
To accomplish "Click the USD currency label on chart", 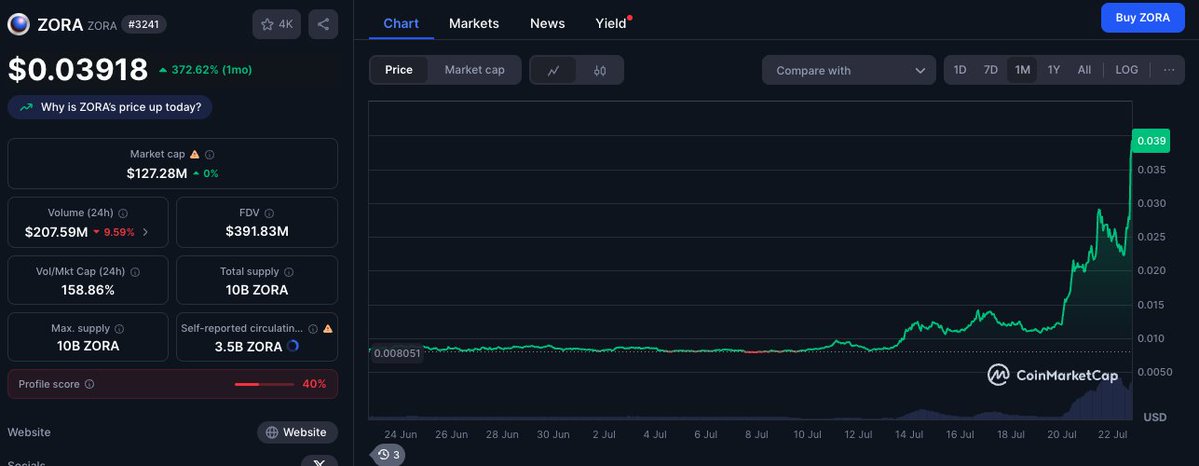I will pos(1155,417).
